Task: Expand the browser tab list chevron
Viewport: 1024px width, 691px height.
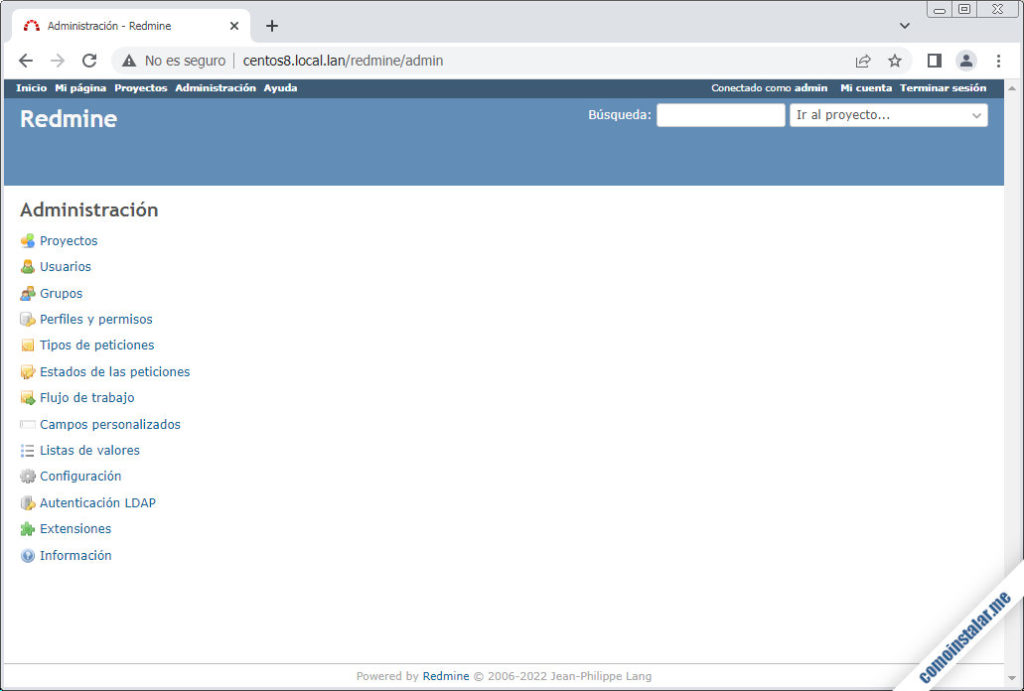Action: [x=903, y=24]
